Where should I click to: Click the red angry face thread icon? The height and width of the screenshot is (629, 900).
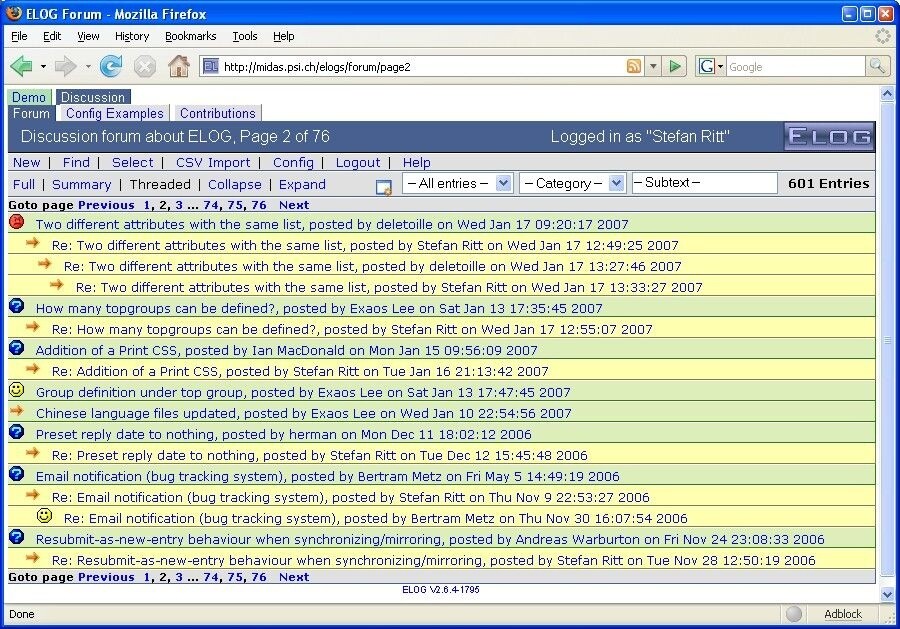click(16, 223)
